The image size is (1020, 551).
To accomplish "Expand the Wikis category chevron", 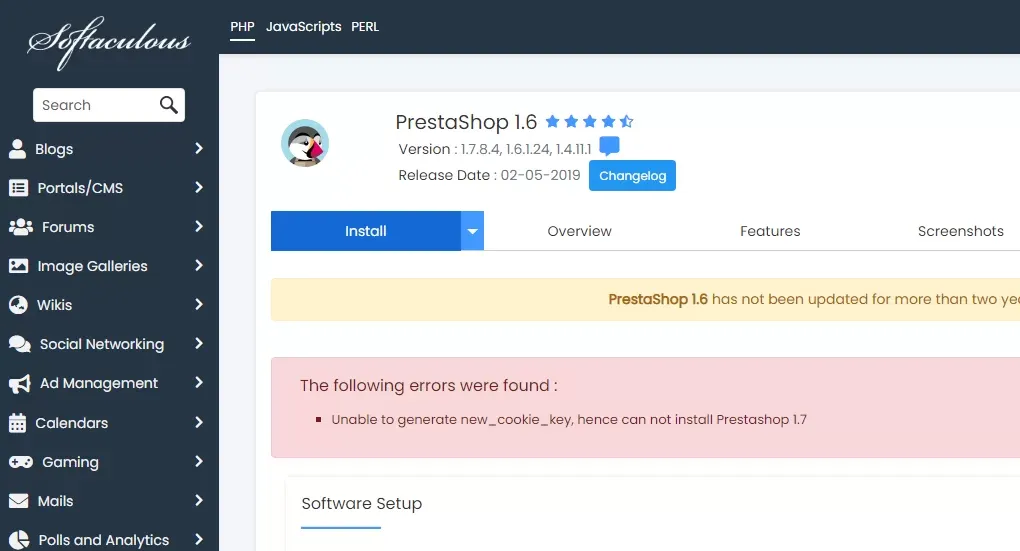I will (198, 304).
